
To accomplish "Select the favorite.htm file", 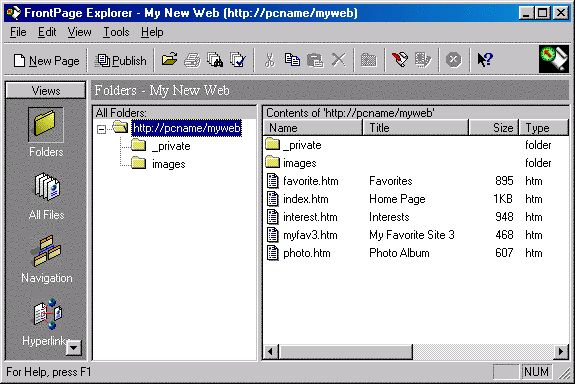I will [x=311, y=181].
